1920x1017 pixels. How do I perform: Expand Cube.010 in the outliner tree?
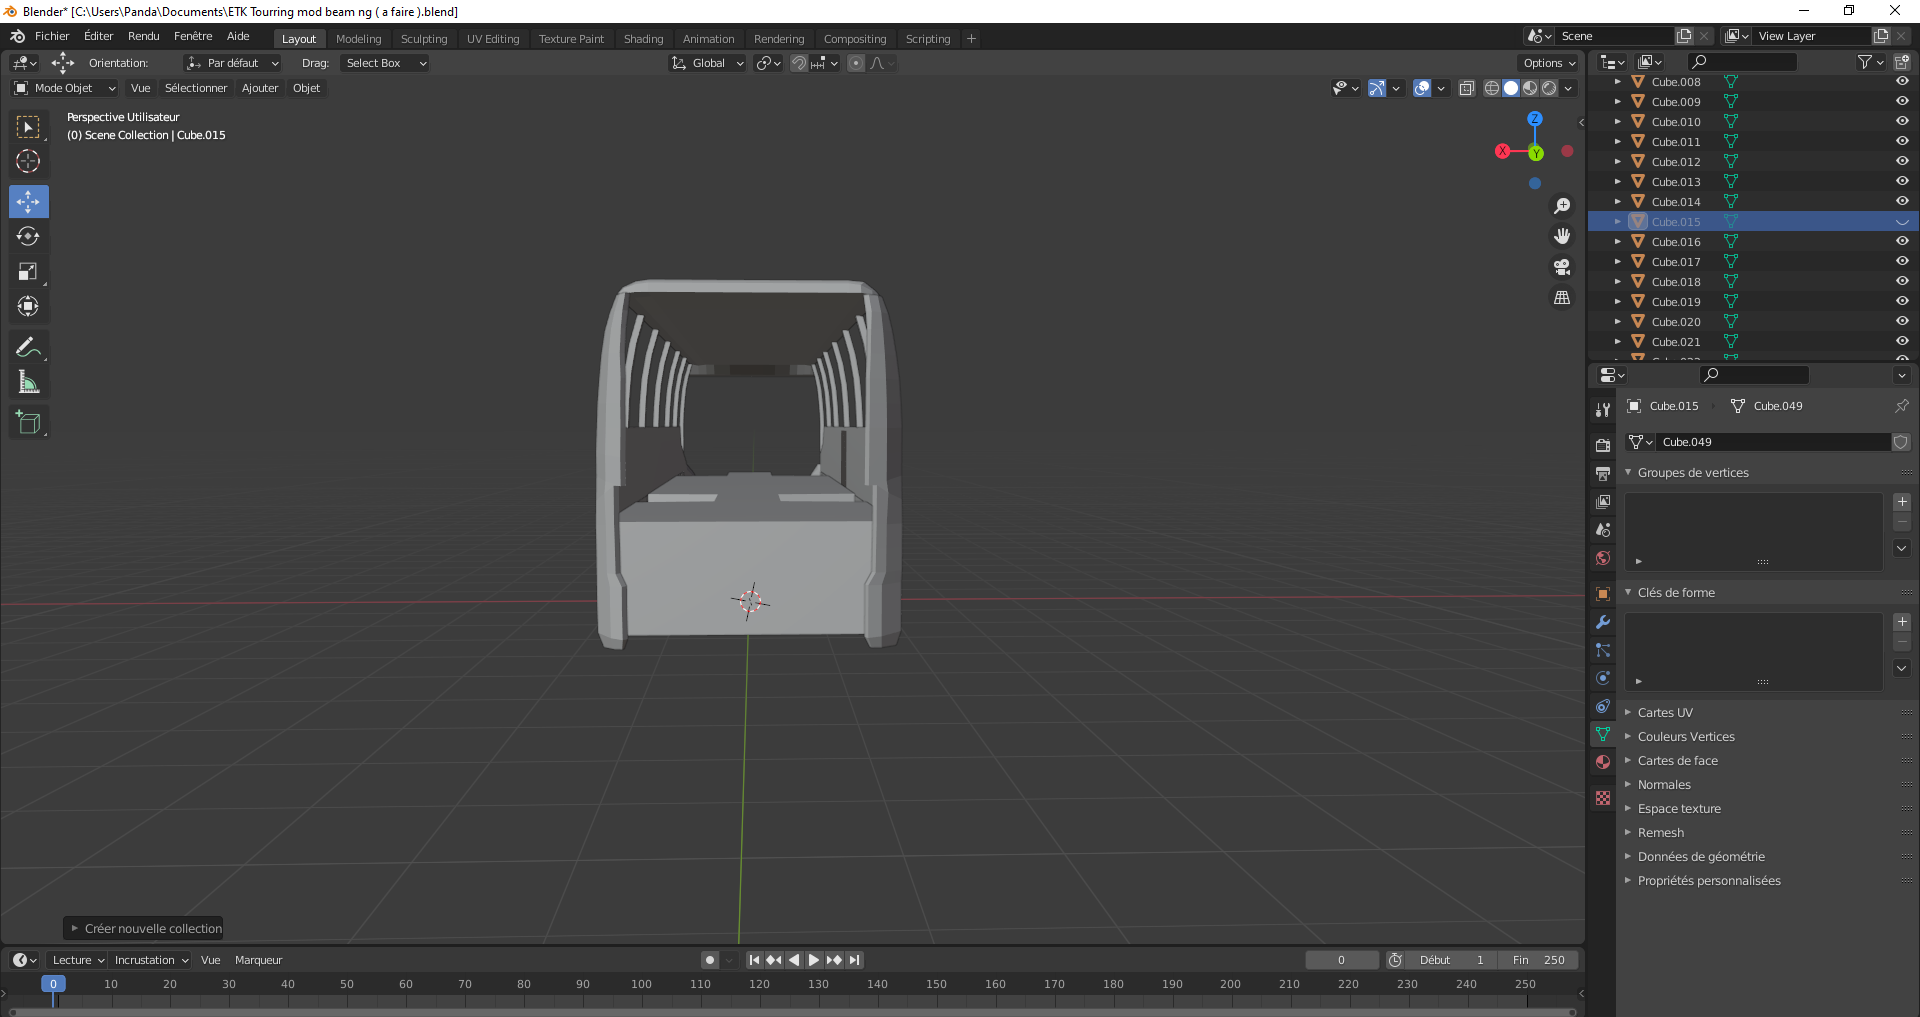(1618, 122)
